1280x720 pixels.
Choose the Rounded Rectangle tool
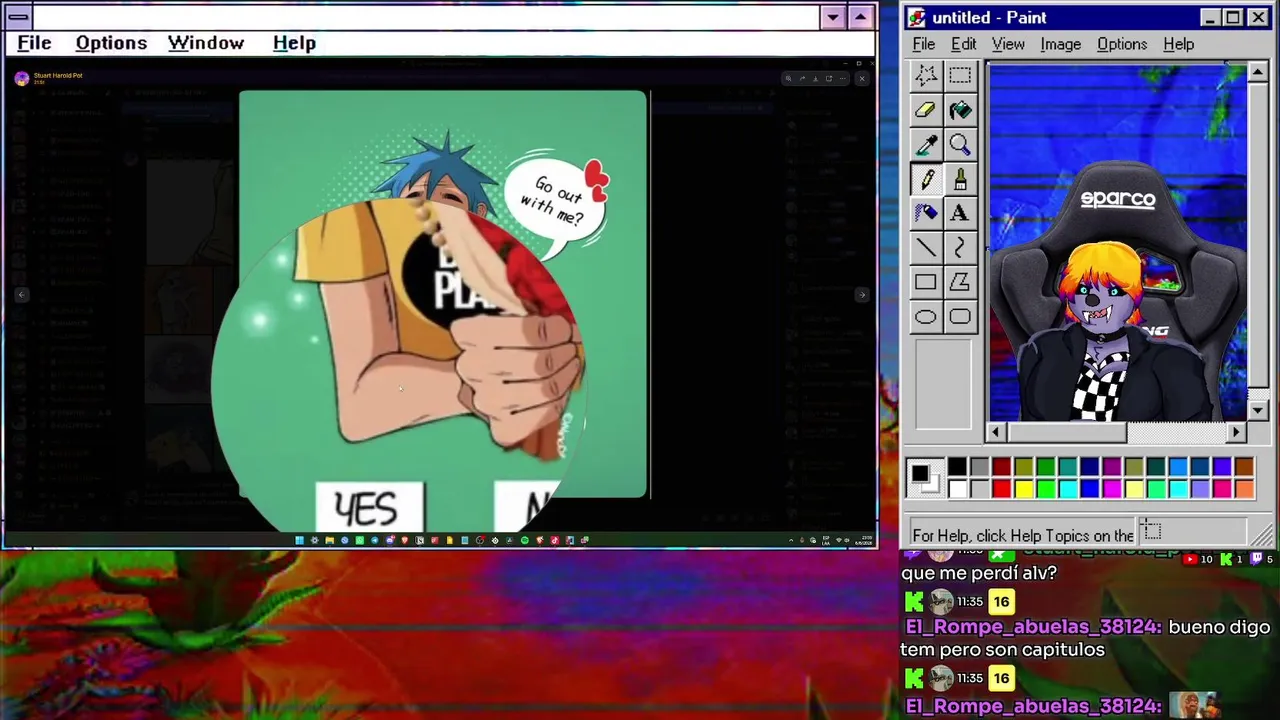(960, 317)
